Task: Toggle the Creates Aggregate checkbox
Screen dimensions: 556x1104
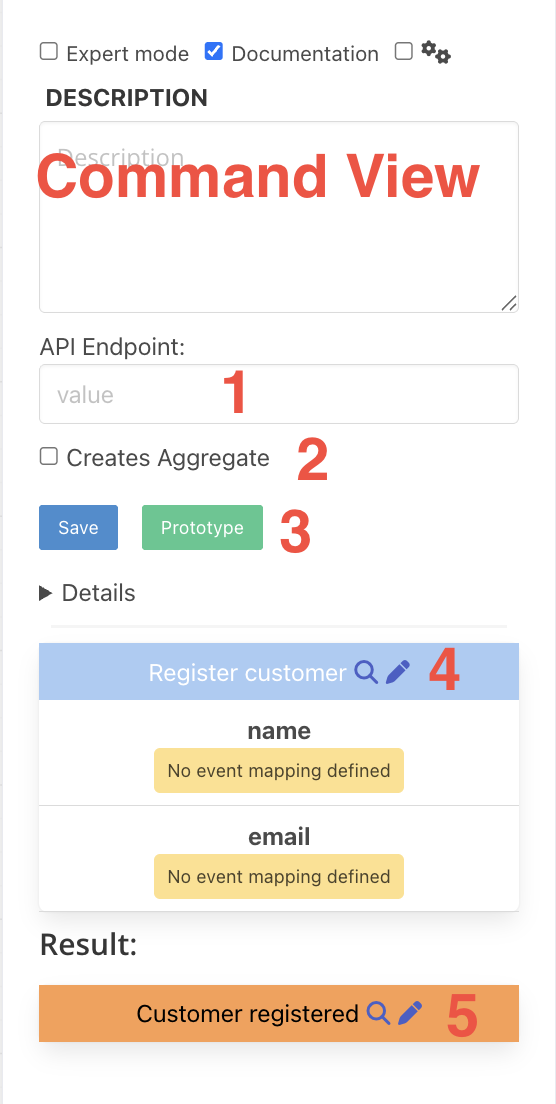Action: click(49, 456)
